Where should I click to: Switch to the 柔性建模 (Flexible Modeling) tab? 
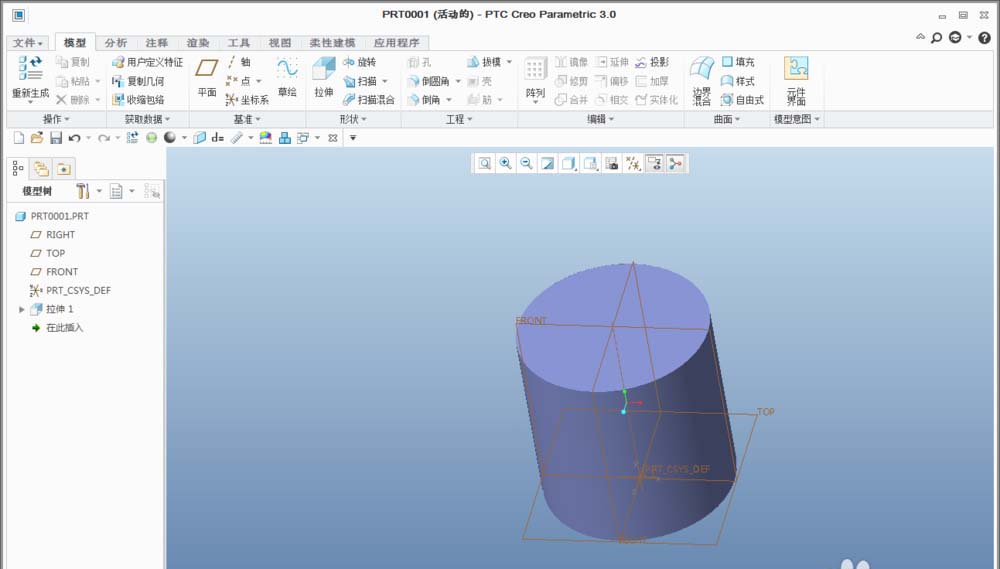pyautogui.click(x=332, y=43)
